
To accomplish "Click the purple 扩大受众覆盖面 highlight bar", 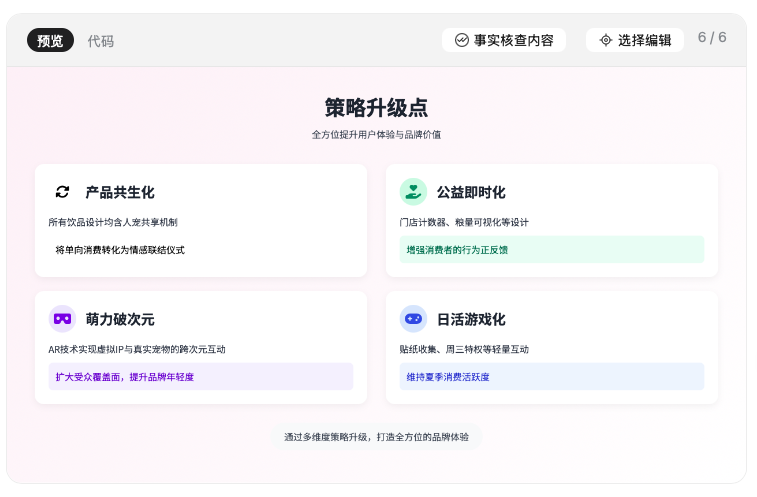I will (x=201, y=377).
